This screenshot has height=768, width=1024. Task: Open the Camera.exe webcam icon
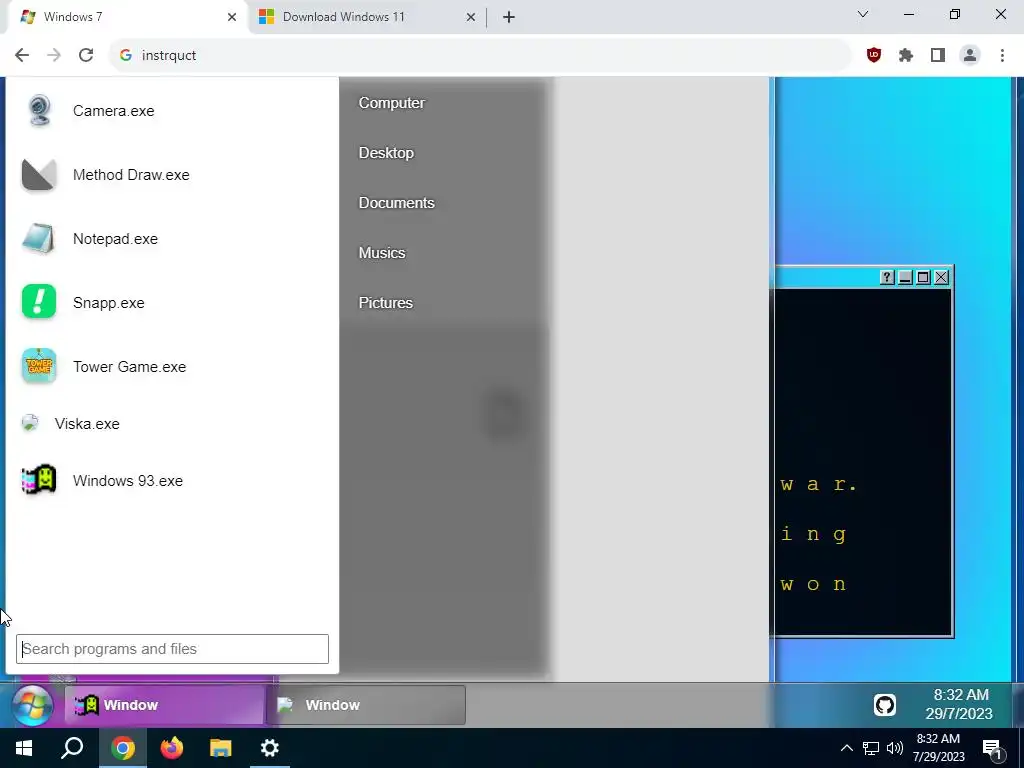[x=39, y=110]
